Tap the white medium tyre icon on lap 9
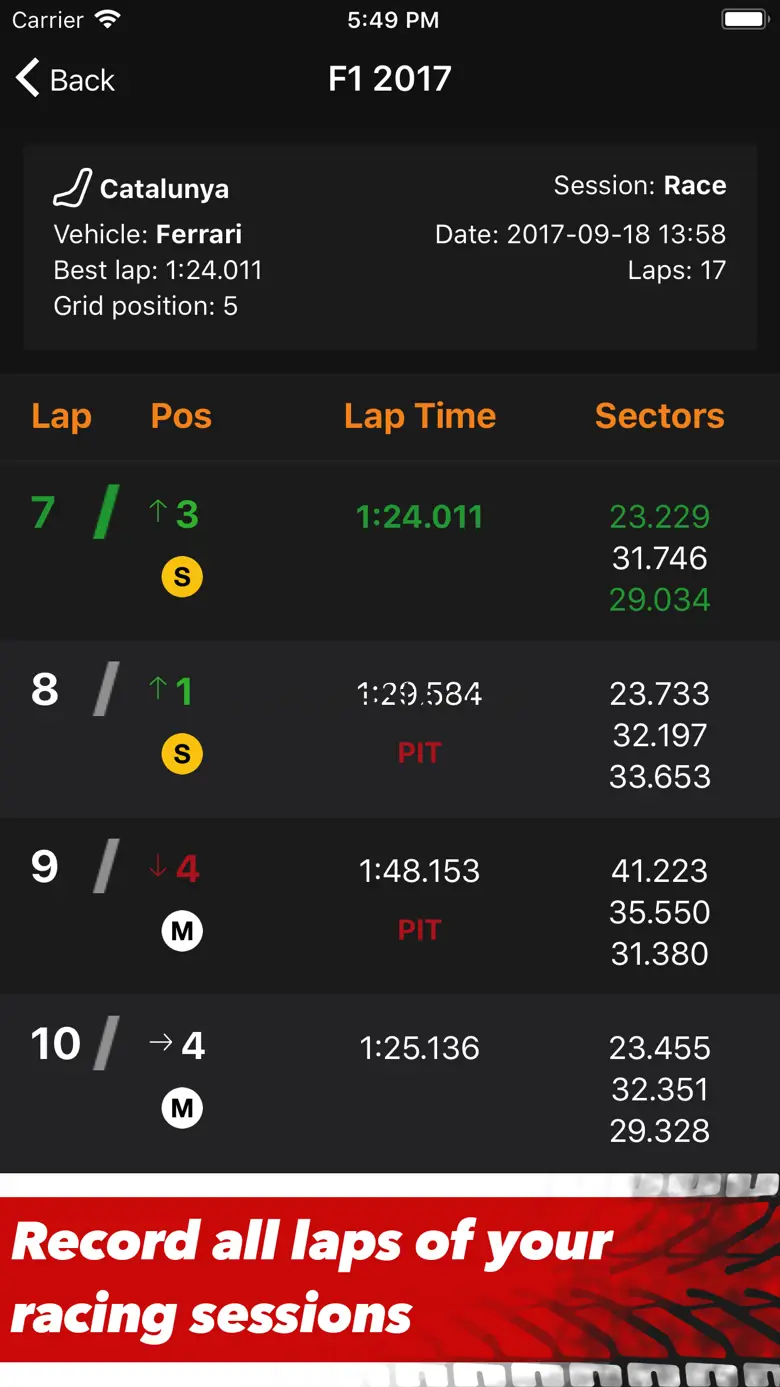 (x=182, y=931)
